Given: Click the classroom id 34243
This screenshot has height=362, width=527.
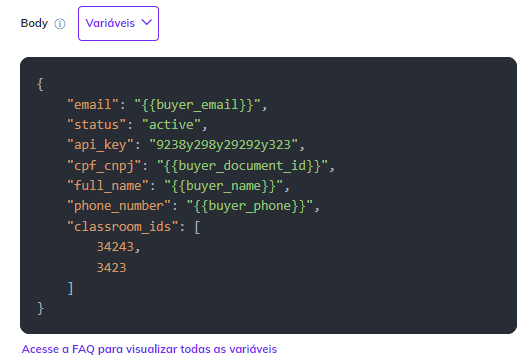Looking at the screenshot, I should coord(115,247).
